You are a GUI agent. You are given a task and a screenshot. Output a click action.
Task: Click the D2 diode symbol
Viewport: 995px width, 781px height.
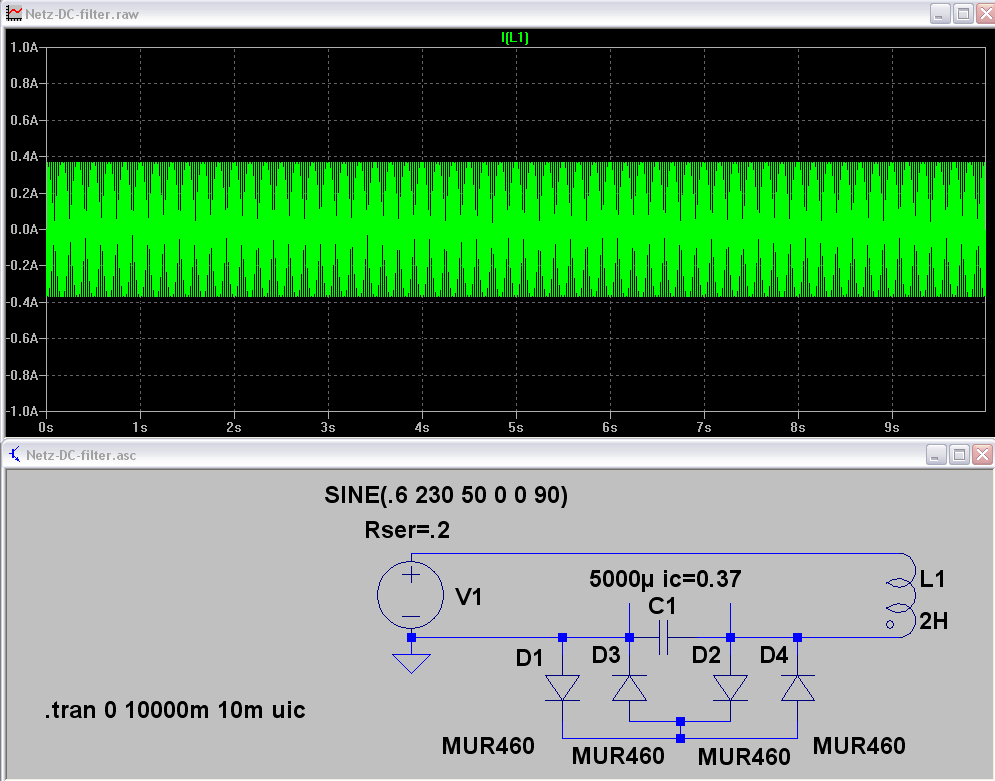[x=730, y=687]
